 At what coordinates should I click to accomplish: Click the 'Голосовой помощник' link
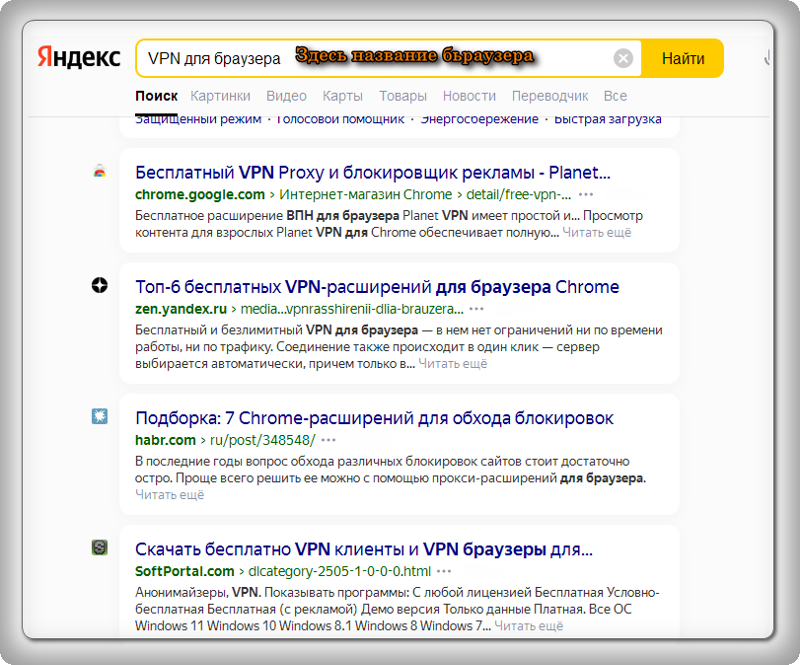[340, 119]
